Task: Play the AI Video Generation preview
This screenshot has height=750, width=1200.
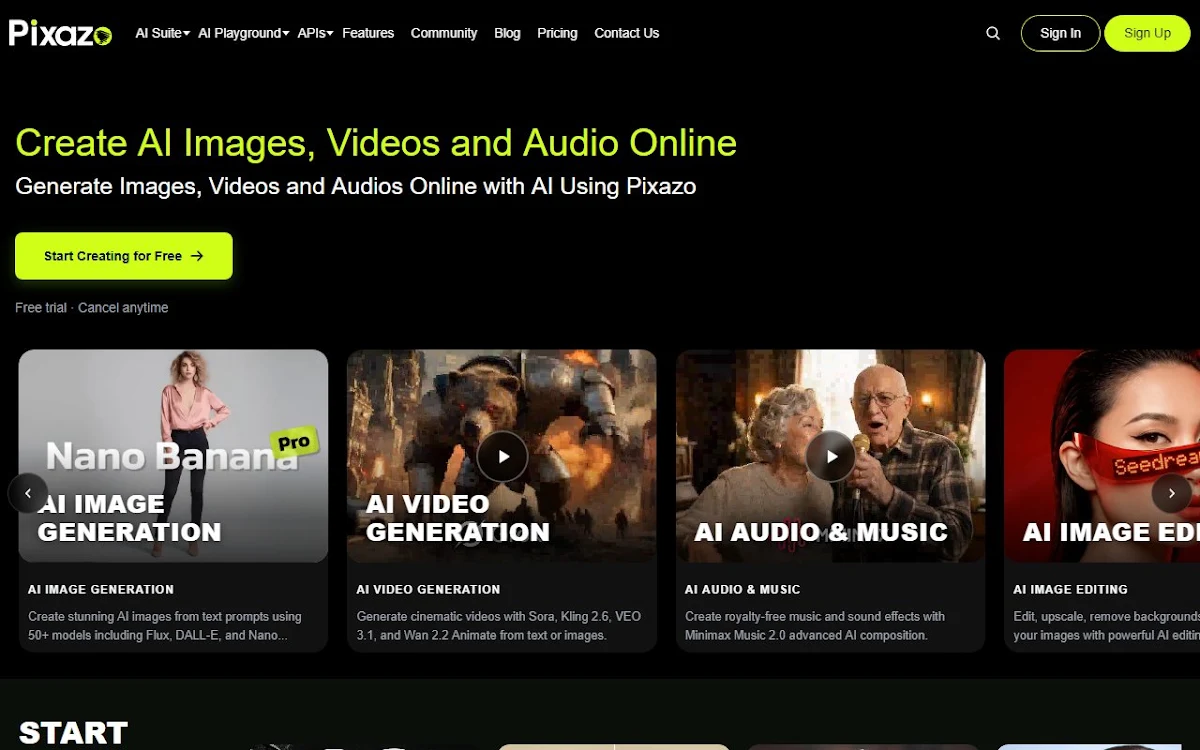Action: tap(502, 457)
